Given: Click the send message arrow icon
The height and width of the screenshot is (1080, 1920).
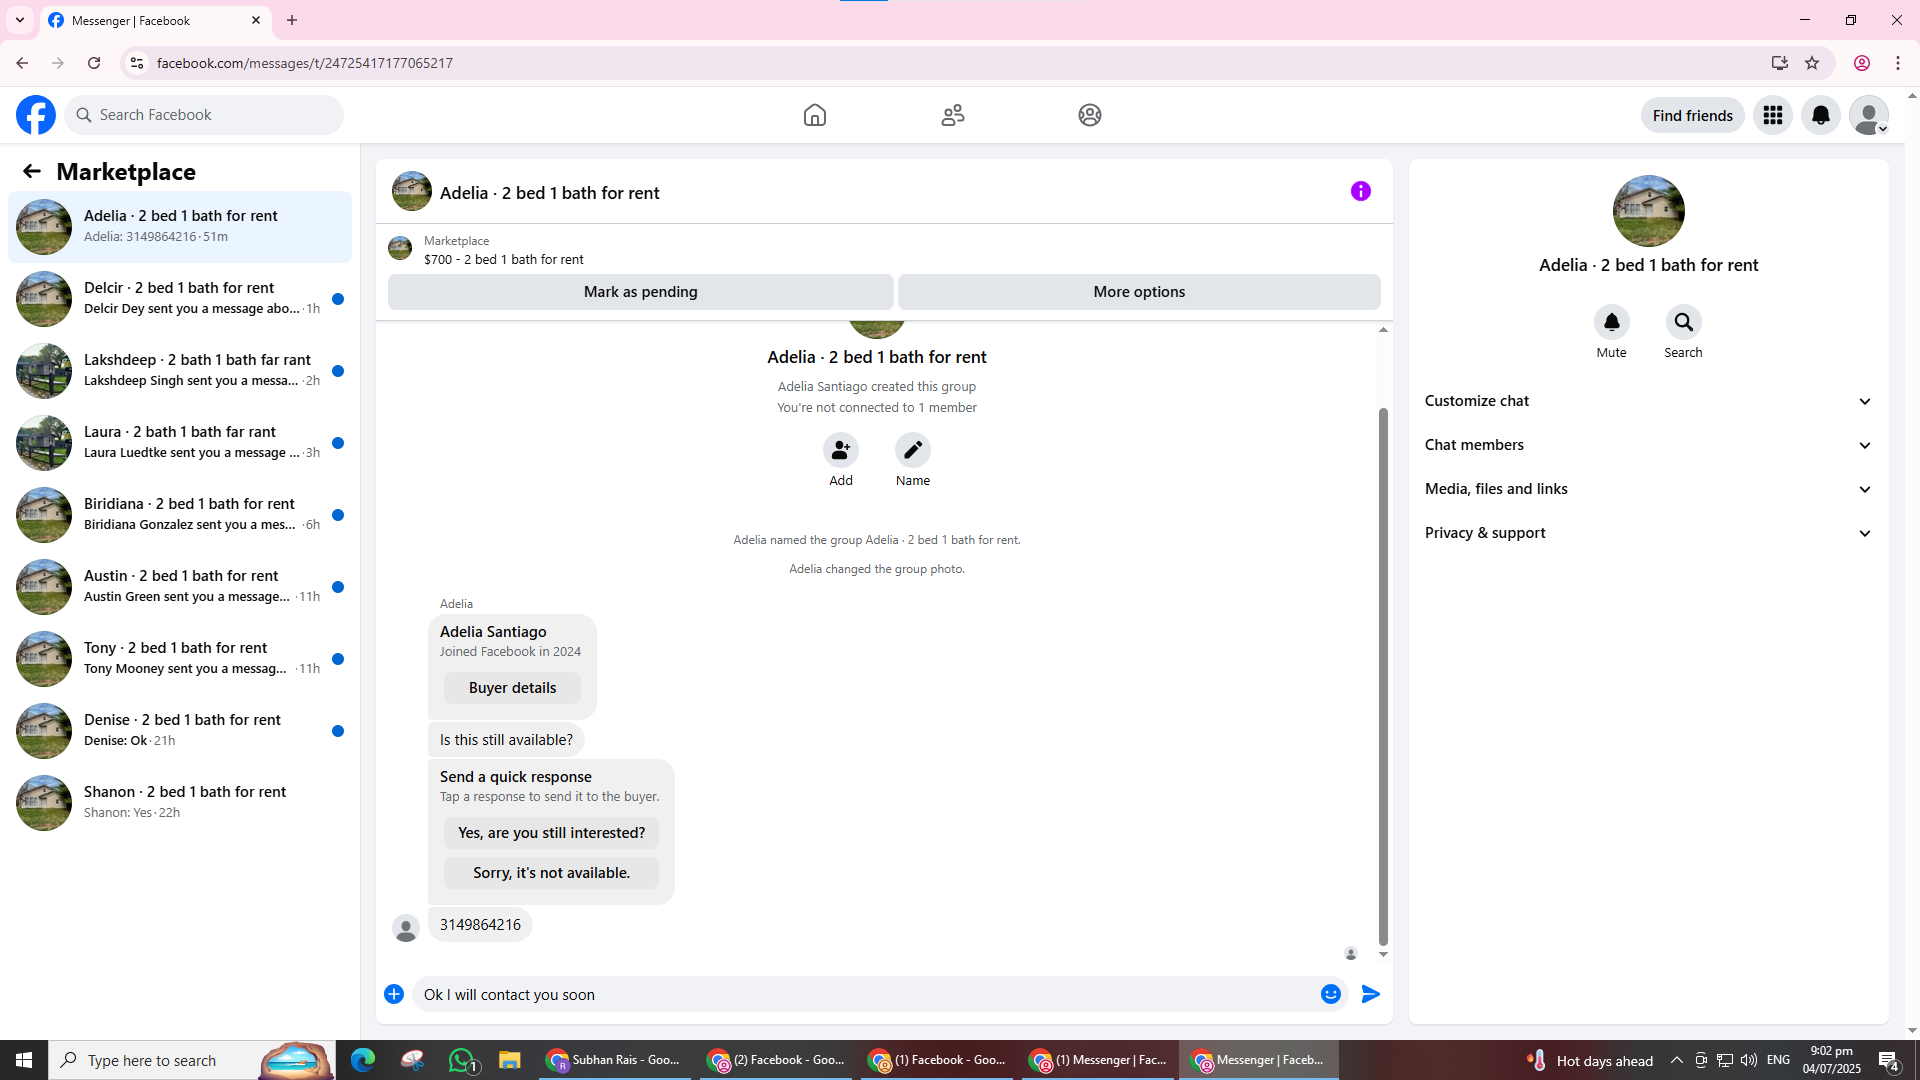Looking at the screenshot, I should (x=1371, y=994).
